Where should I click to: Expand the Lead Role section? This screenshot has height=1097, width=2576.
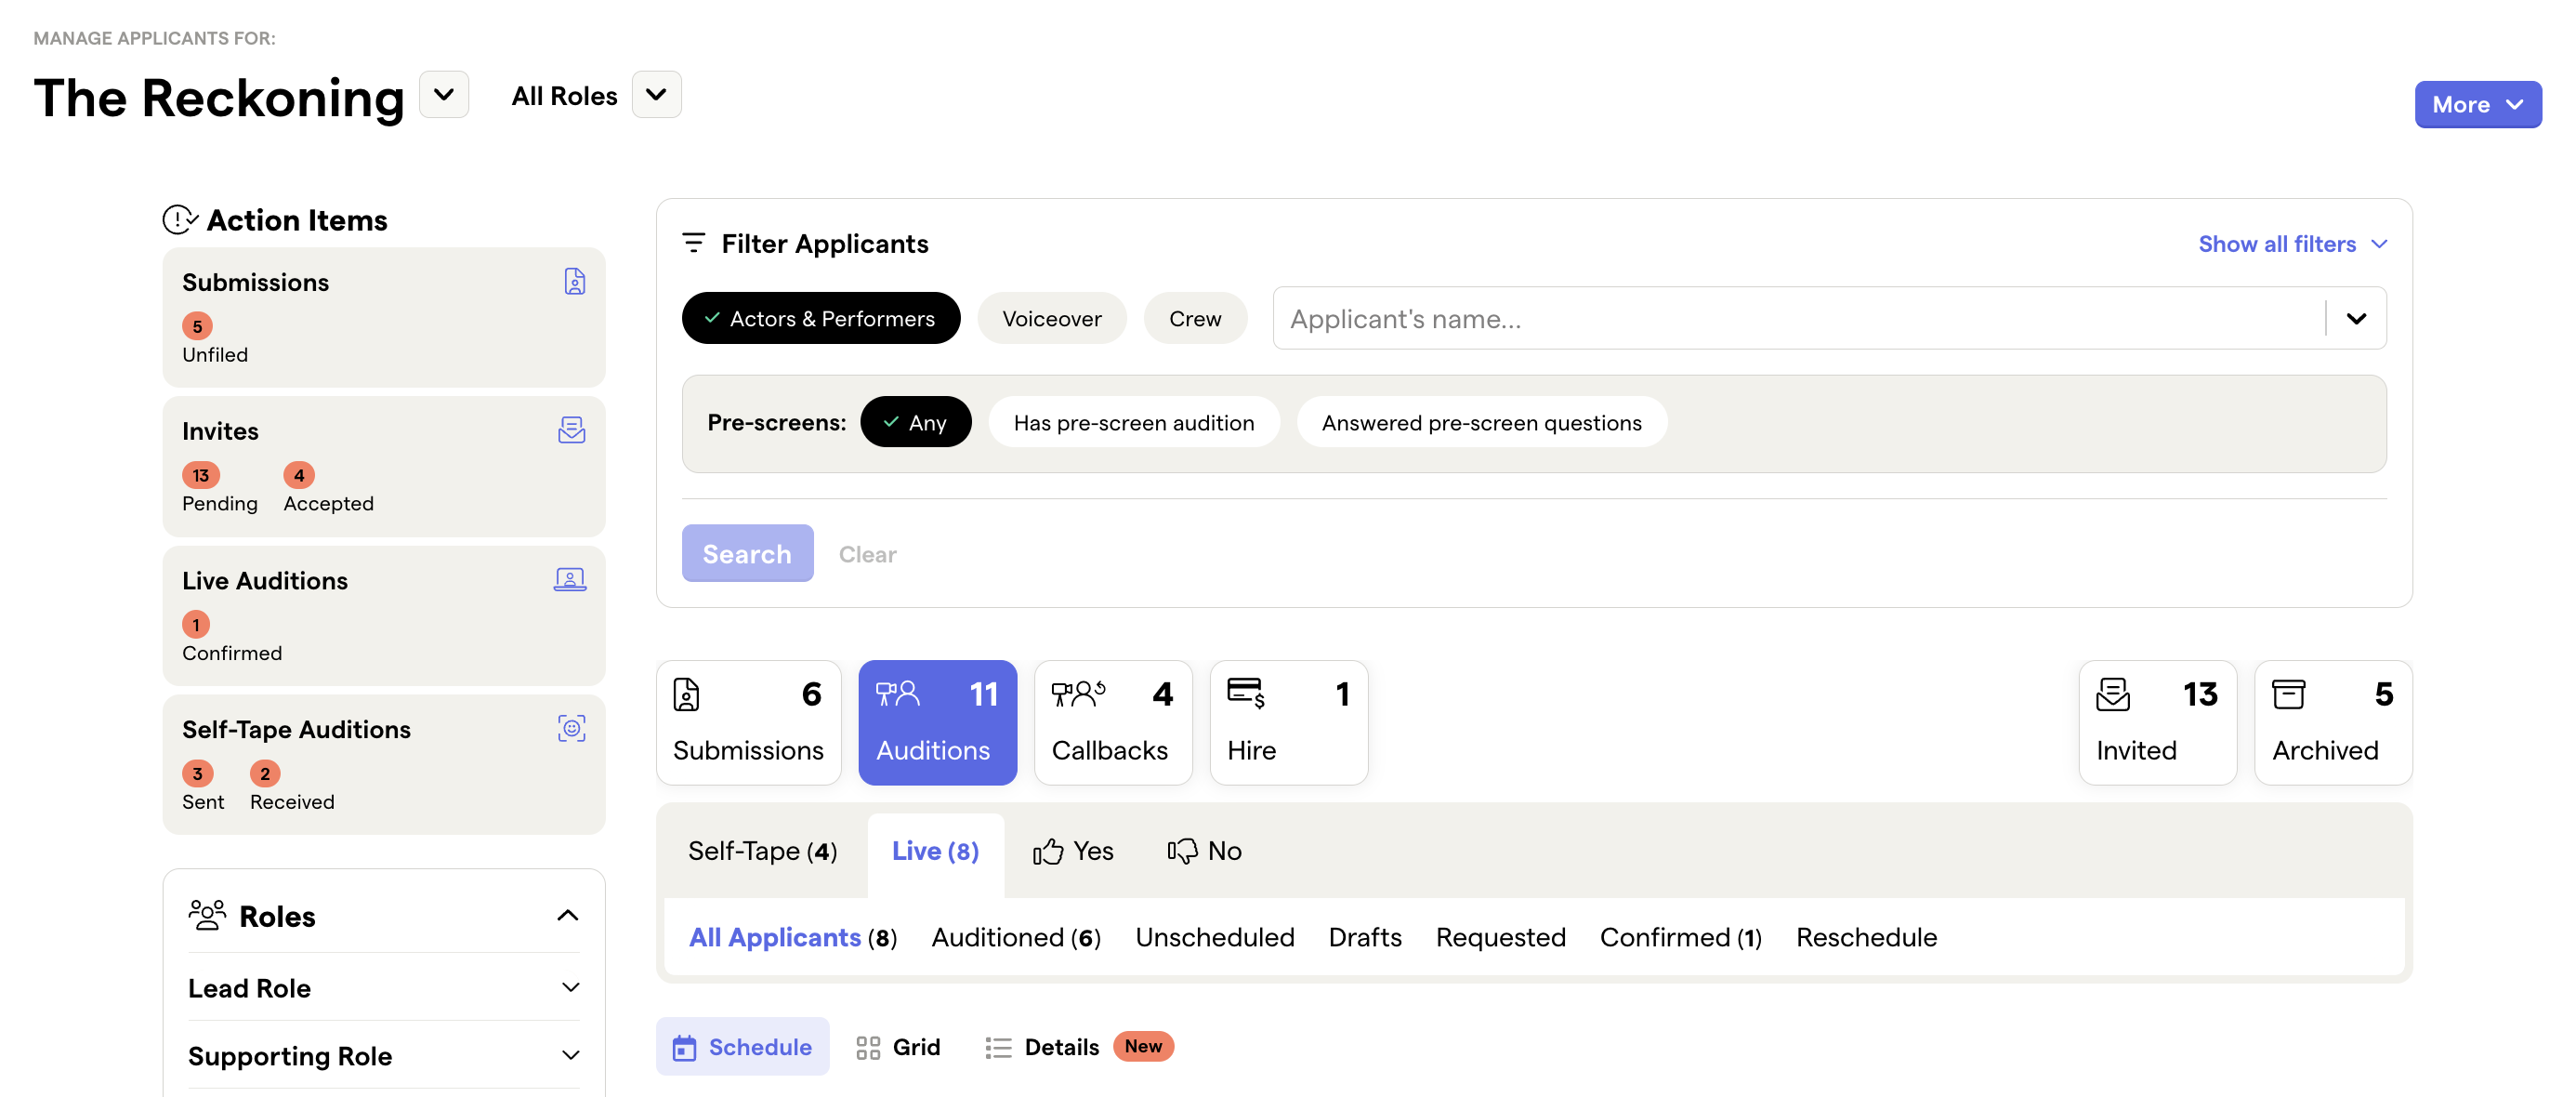point(383,988)
